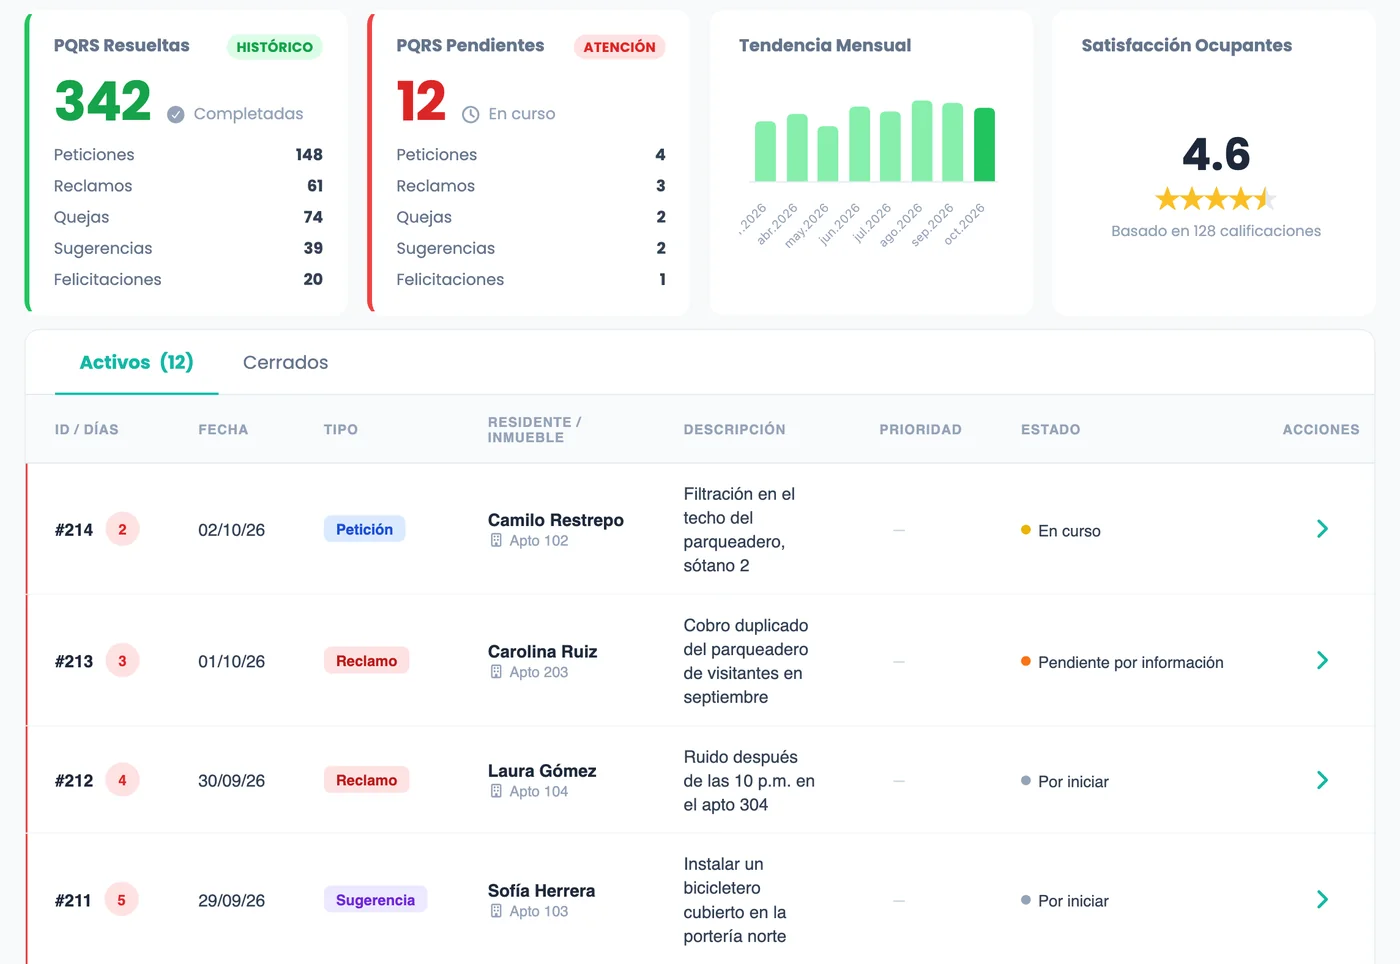Click resident name Carolina Ruiz
Viewport: 1400px width, 964px height.
click(x=543, y=652)
